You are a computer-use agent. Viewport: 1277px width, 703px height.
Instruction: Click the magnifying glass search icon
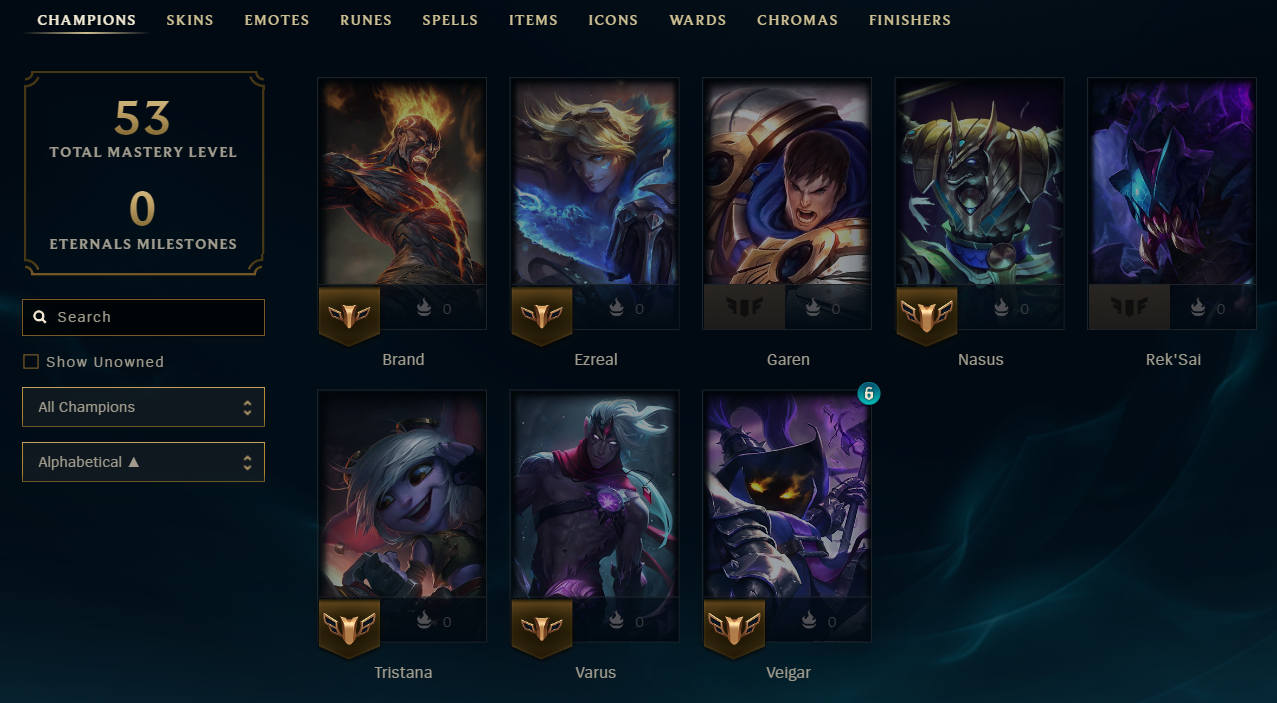click(40, 317)
